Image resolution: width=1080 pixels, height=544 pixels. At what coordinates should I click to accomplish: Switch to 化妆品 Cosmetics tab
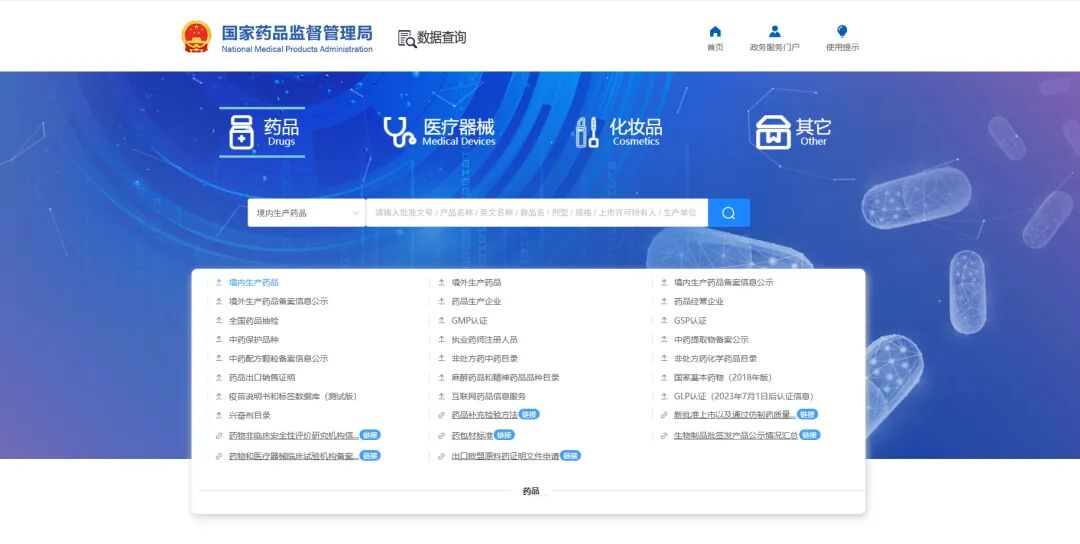pyautogui.click(x=618, y=132)
